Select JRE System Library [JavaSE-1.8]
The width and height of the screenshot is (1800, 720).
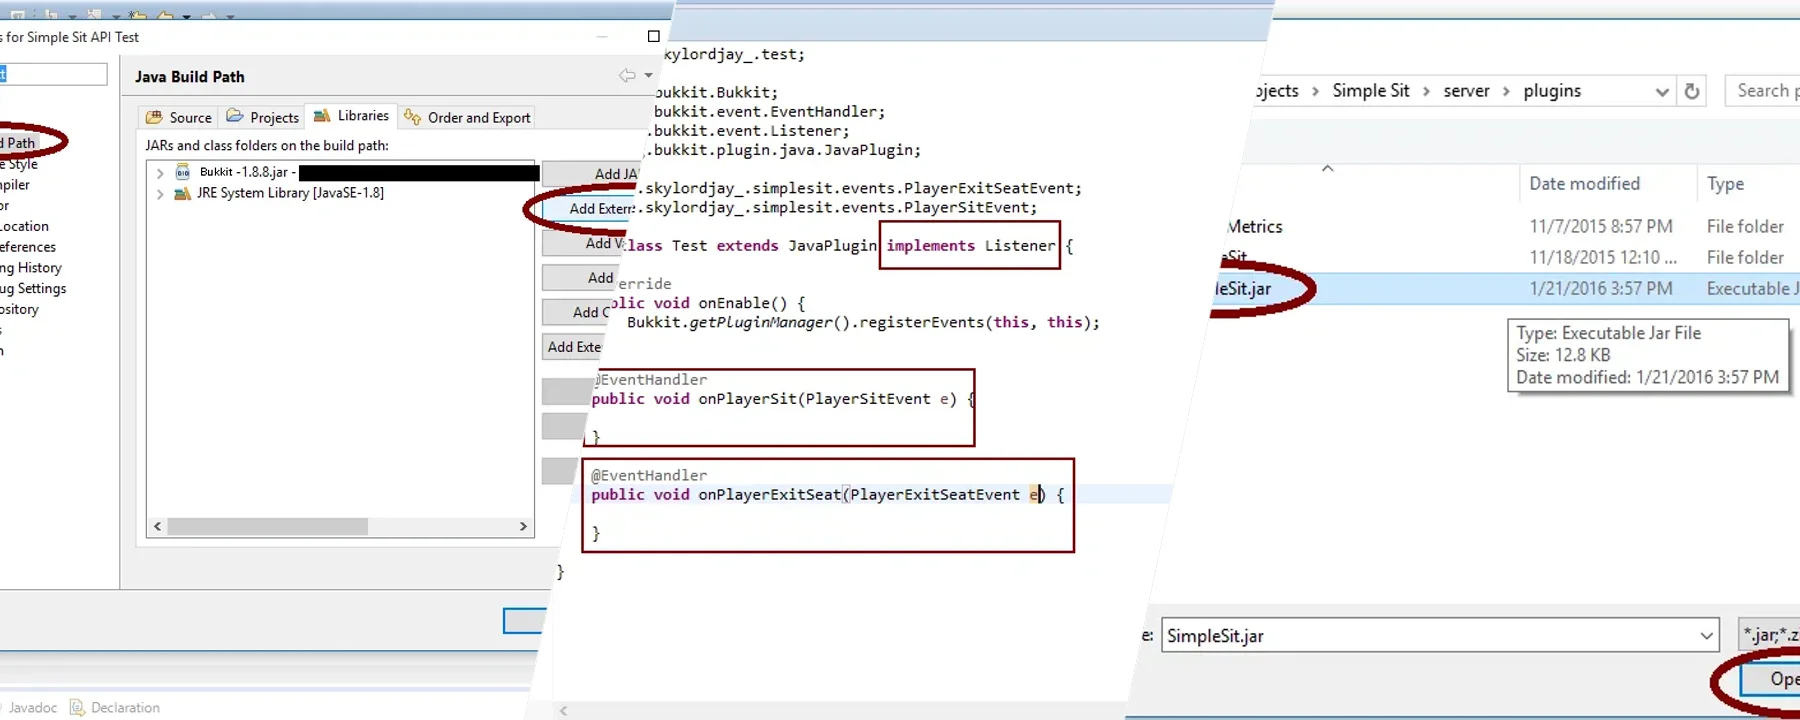(290, 193)
